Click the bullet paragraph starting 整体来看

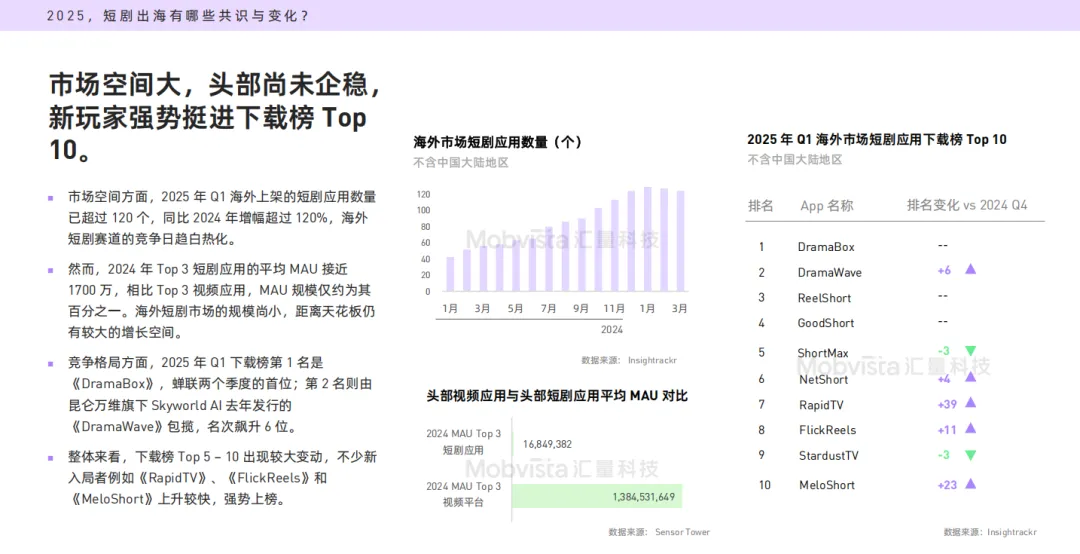pos(222,478)
